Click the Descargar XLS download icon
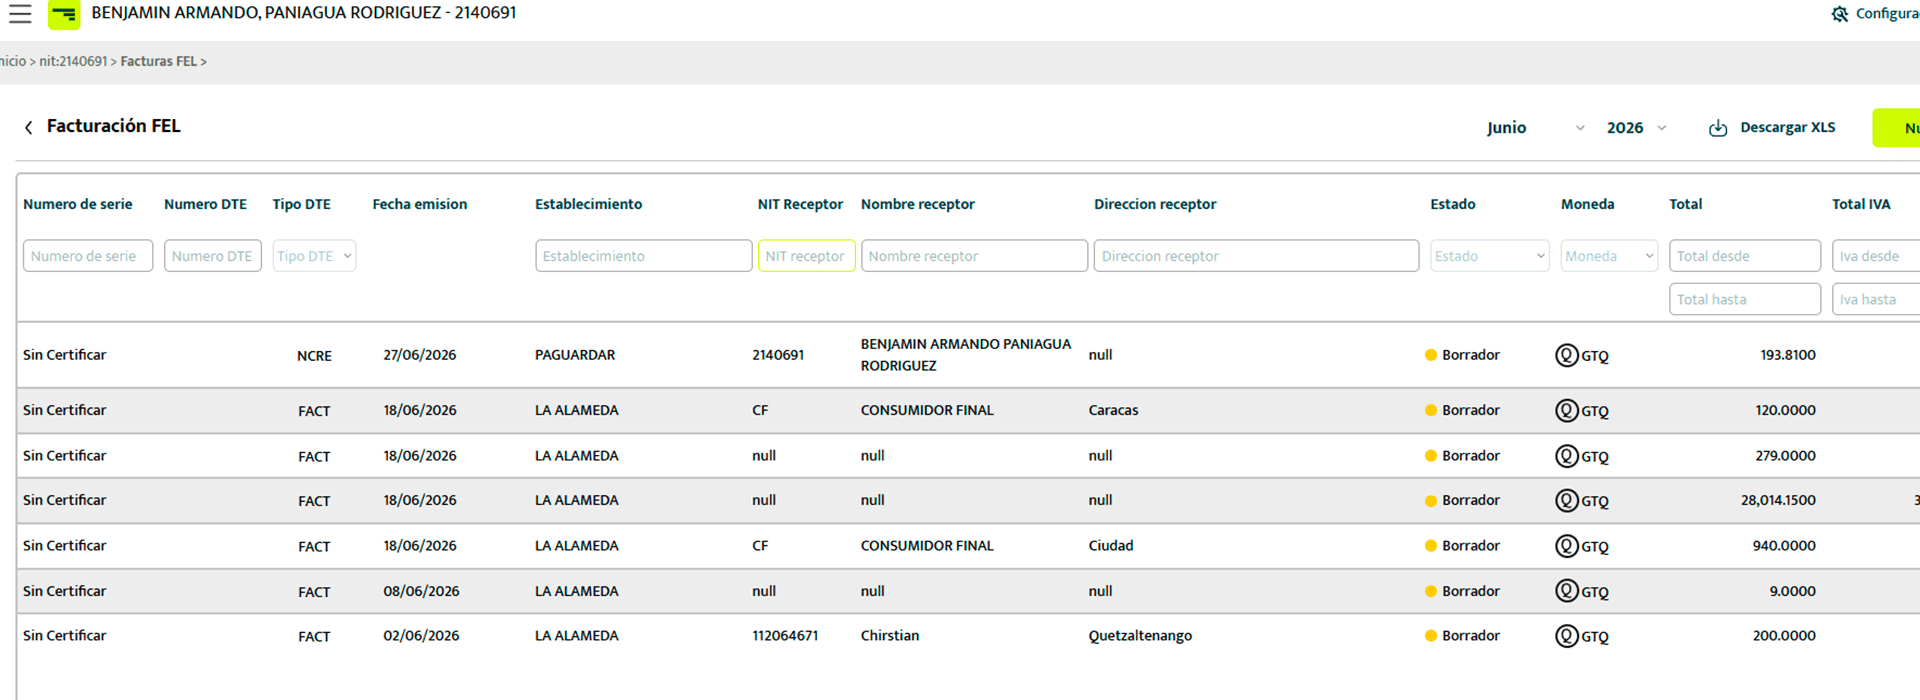Viewport: 1920px width, 700px height. pos(1717,128)
